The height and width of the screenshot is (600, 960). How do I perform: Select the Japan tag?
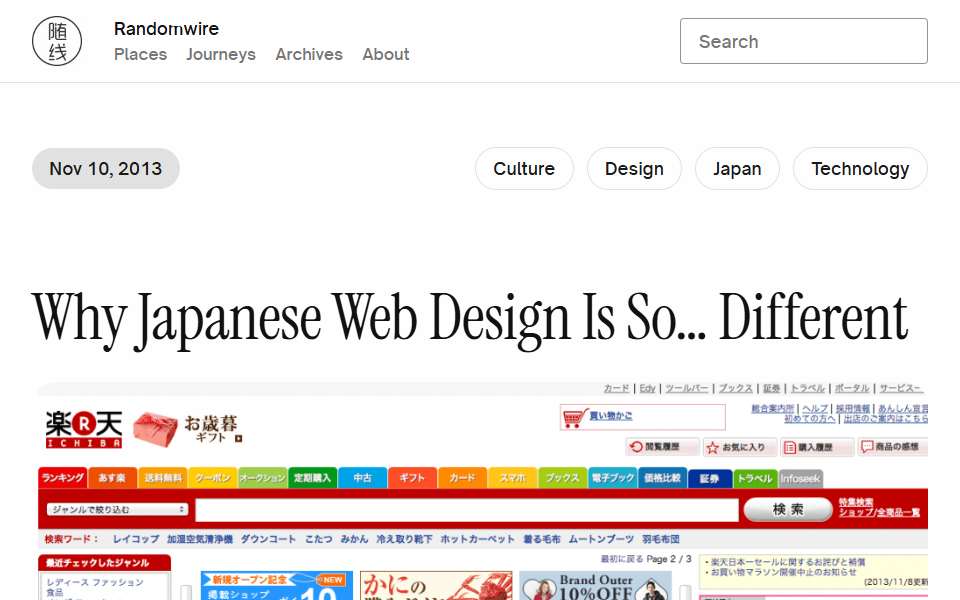737,168
